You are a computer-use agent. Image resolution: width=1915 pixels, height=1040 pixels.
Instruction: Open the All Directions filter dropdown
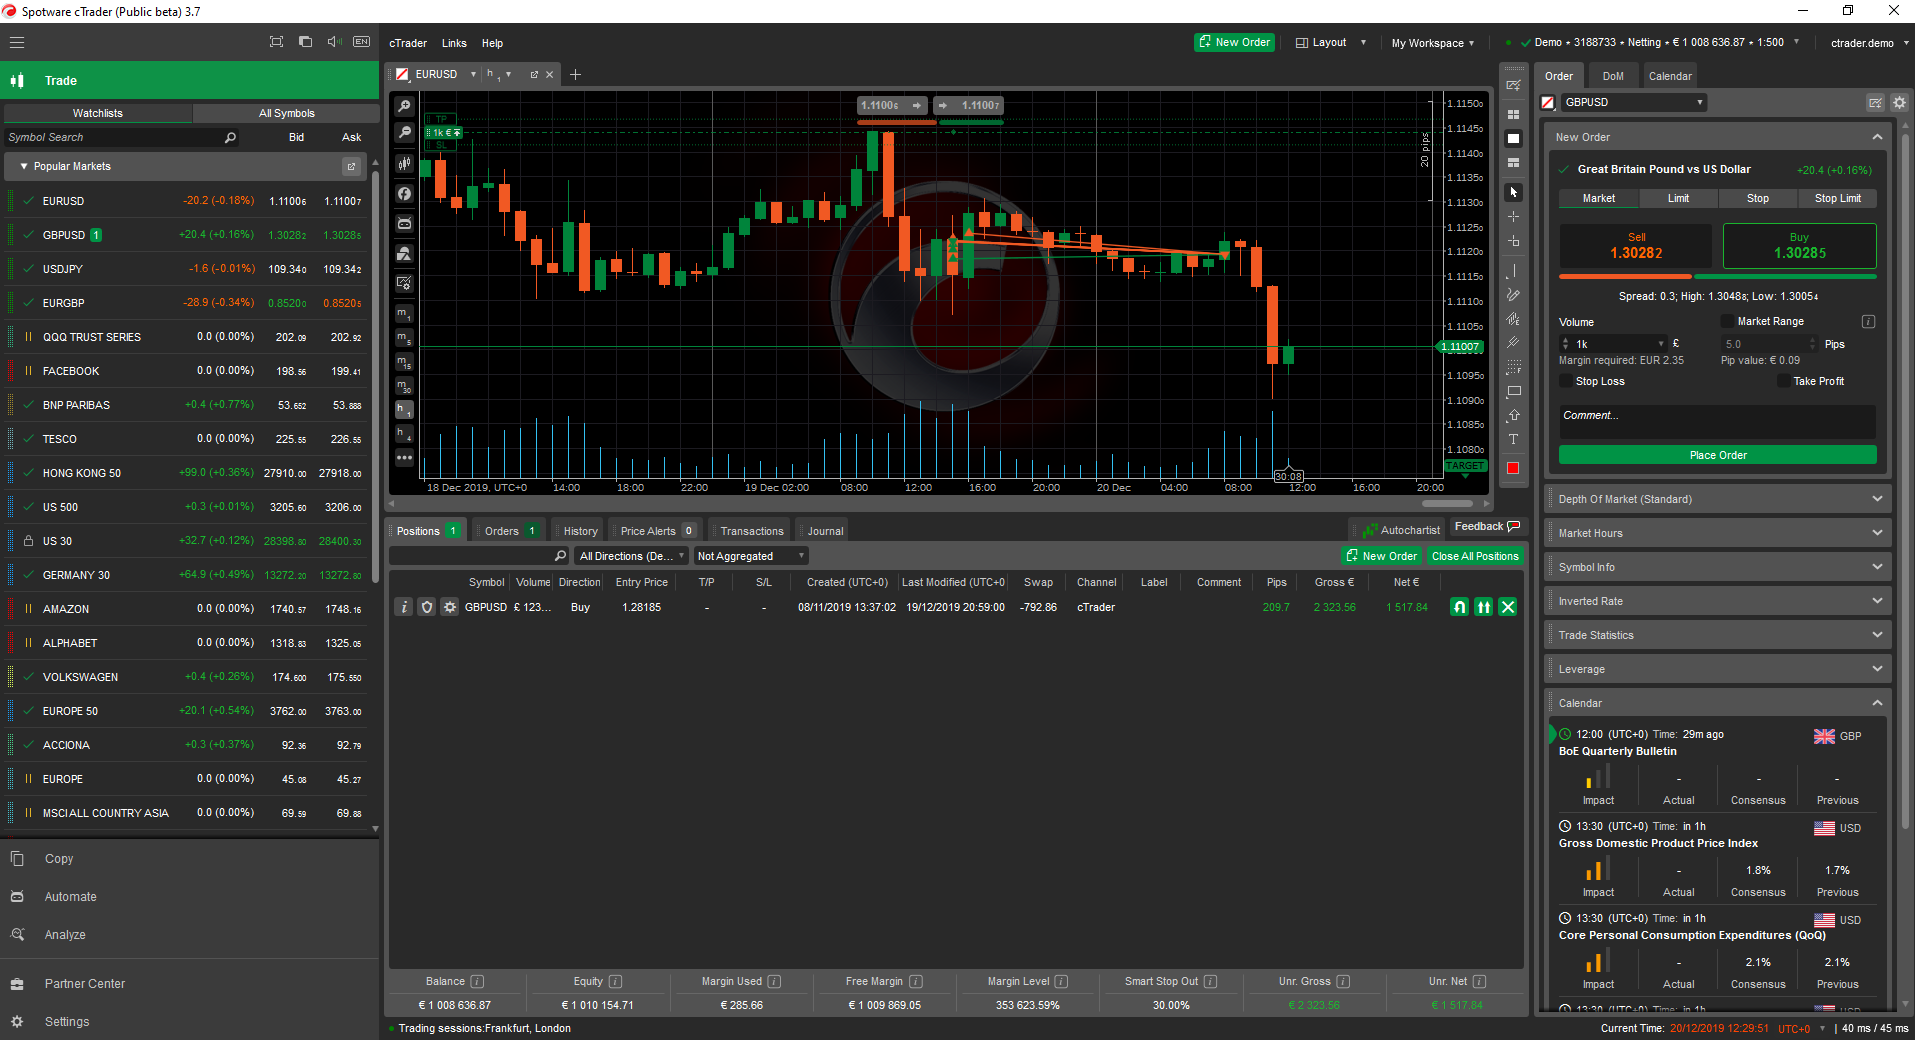pos(631,556)
